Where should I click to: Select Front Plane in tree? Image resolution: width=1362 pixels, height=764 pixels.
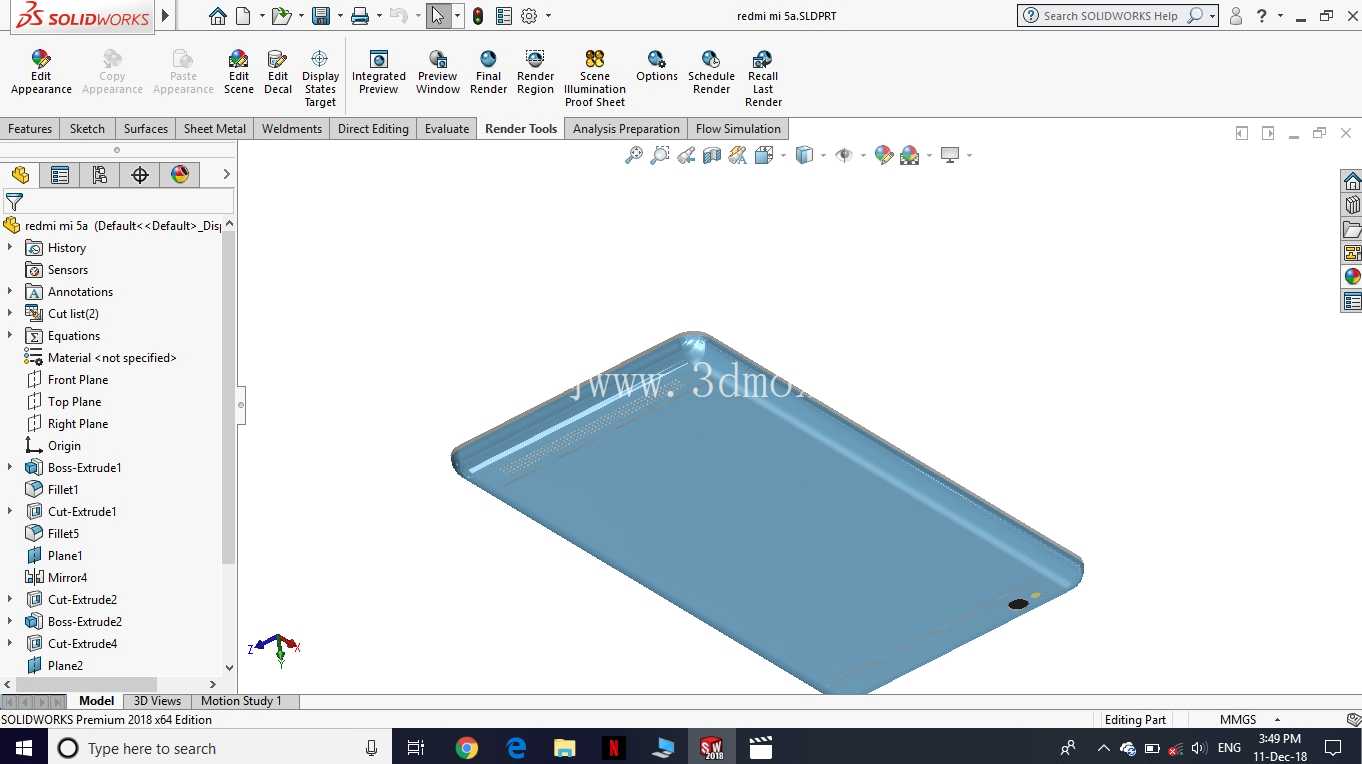click(78, 379)
